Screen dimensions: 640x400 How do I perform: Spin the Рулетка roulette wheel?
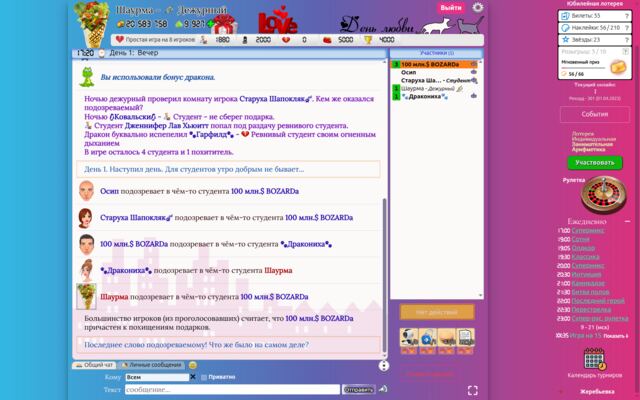point(603,195)
